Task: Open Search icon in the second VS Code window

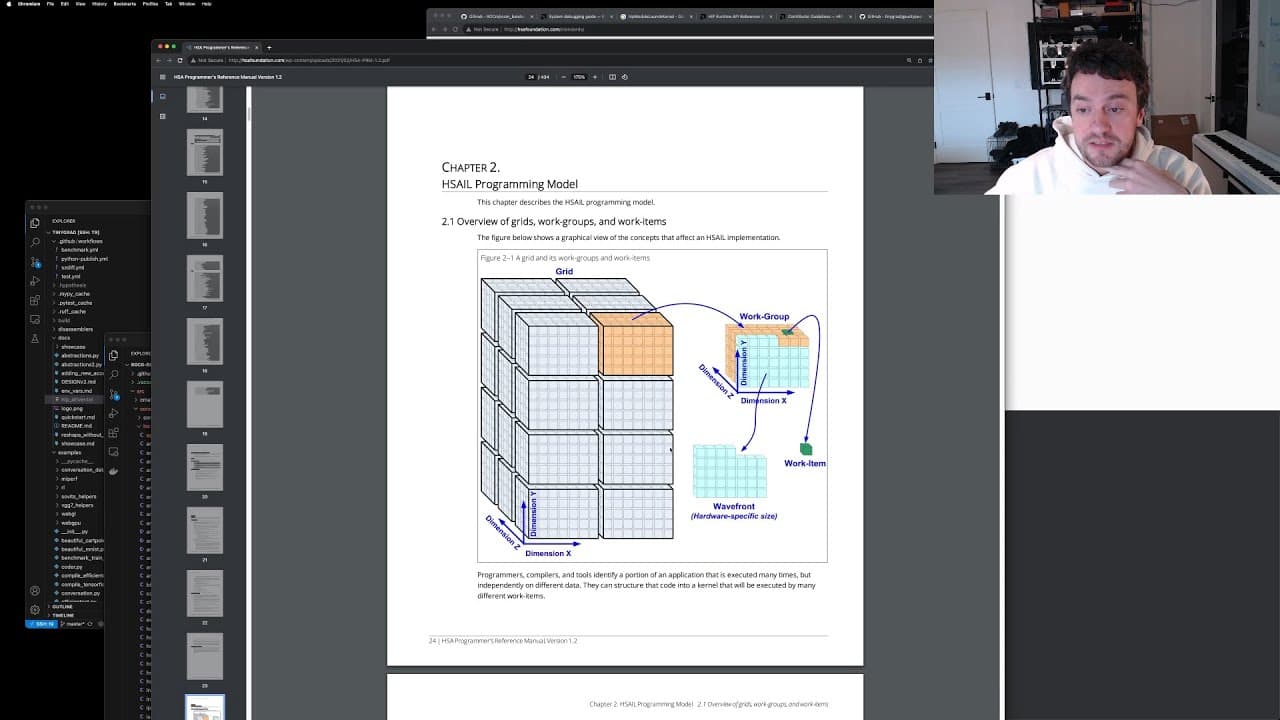Action: pyautogui.click(x=114, y=375)
